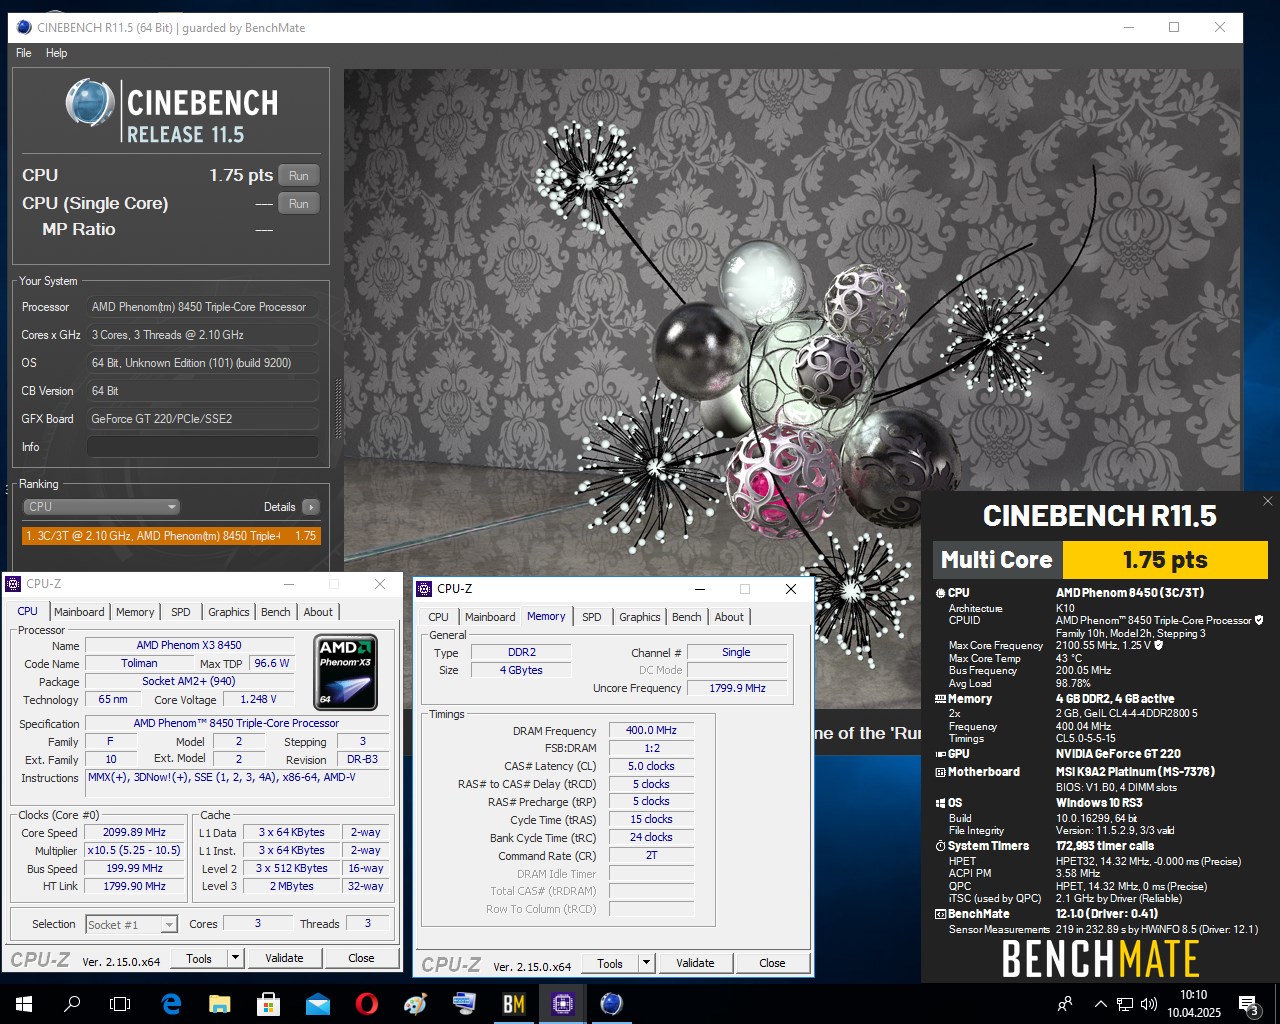
Task: Run the CPU Single Core benchmark
Action: click(x=298, y=204)
